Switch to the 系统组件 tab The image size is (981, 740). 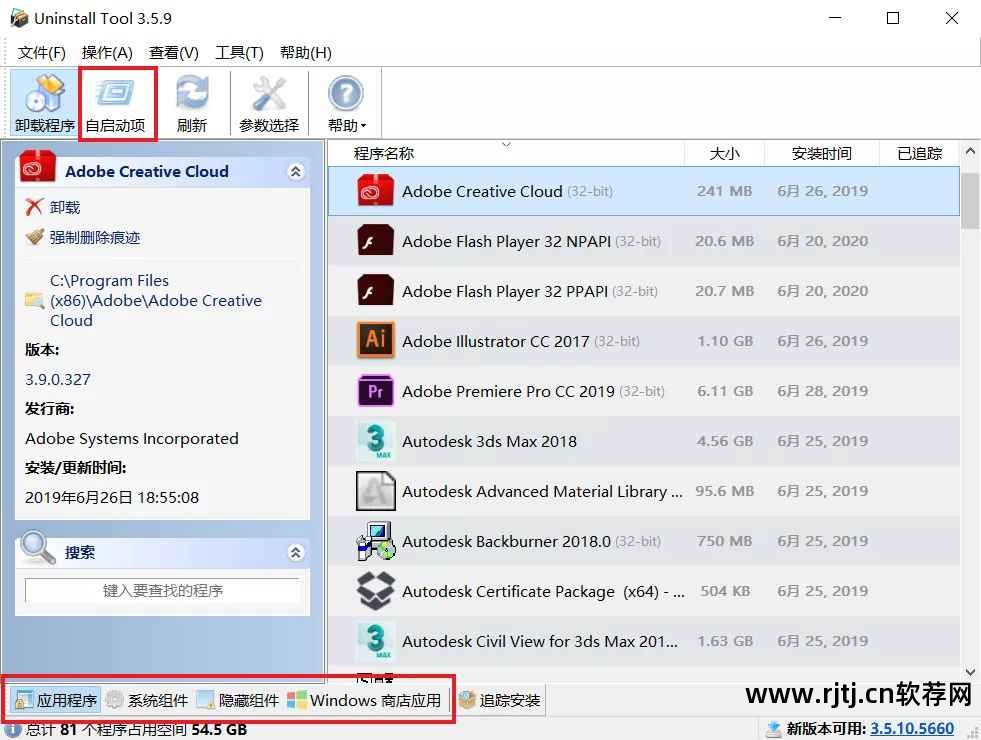click(x=147, y=700)
